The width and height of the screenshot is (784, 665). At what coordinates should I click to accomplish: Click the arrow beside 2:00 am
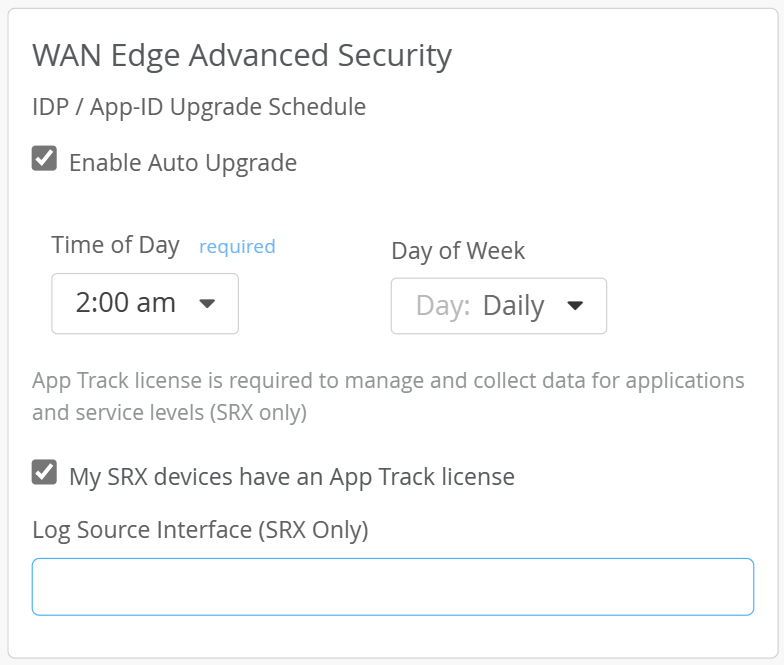point(208,303)
